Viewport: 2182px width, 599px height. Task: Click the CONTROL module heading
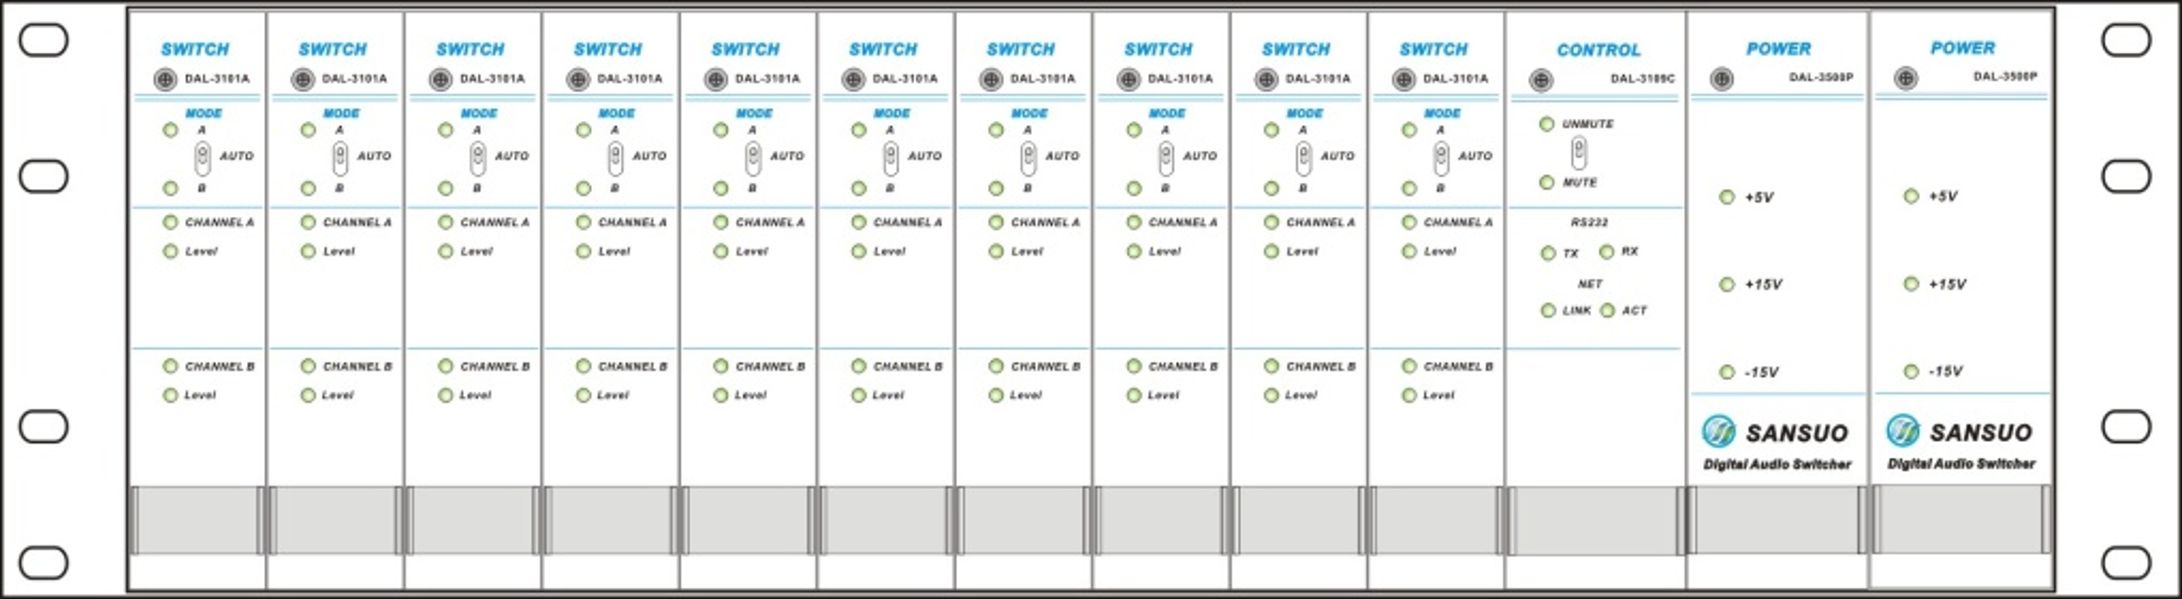click(x=1598, y=50)
